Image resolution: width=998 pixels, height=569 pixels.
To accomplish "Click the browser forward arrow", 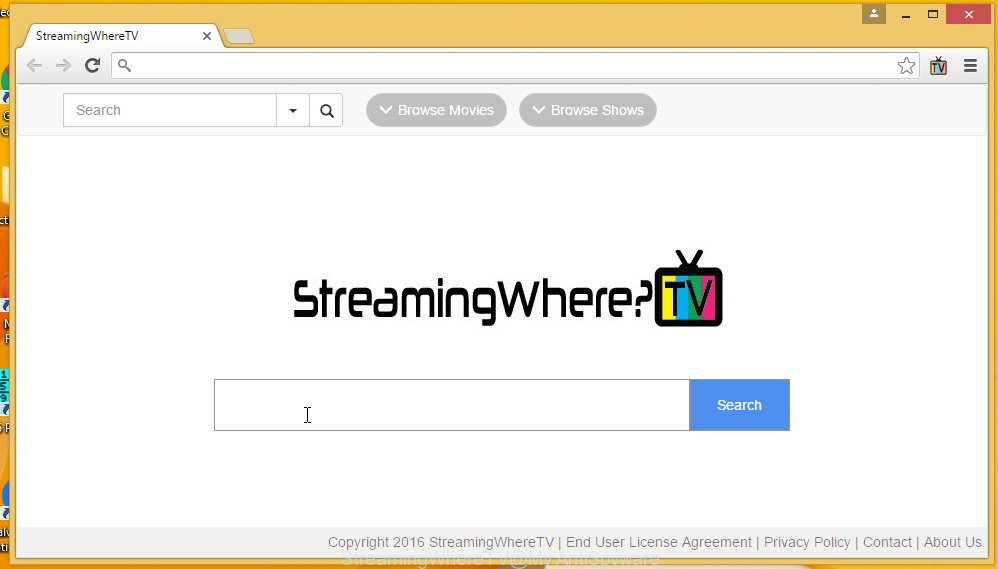I will click(63, 66).
